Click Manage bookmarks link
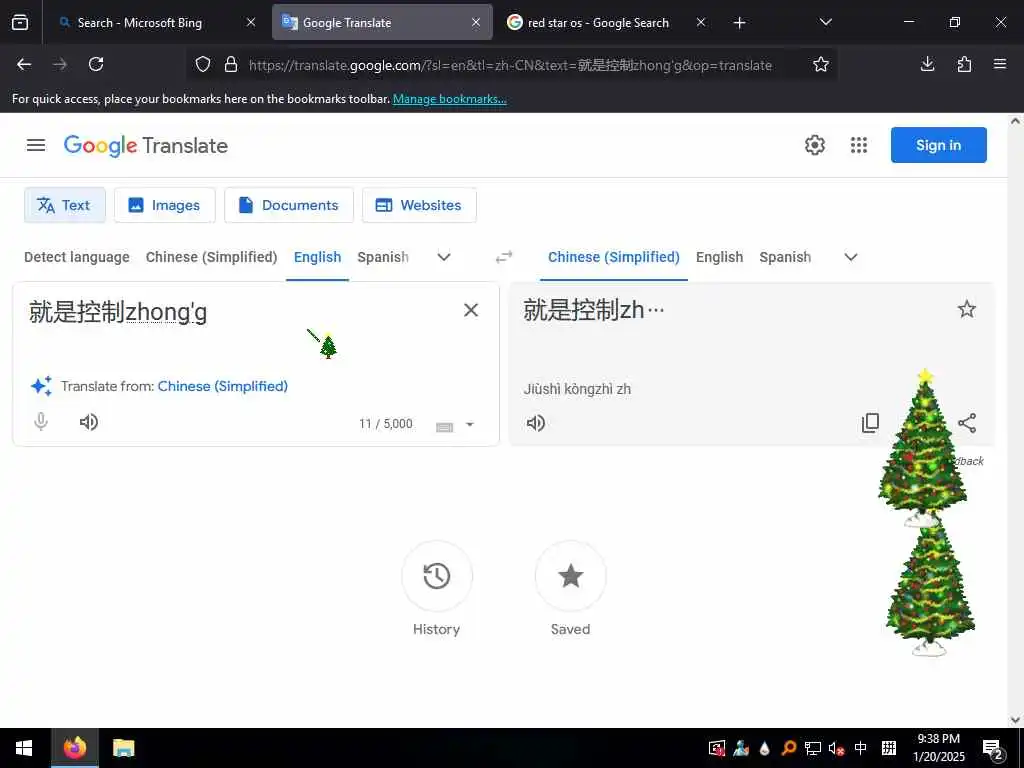Screen dimensions: 1024x768 [x=449, y=99]
